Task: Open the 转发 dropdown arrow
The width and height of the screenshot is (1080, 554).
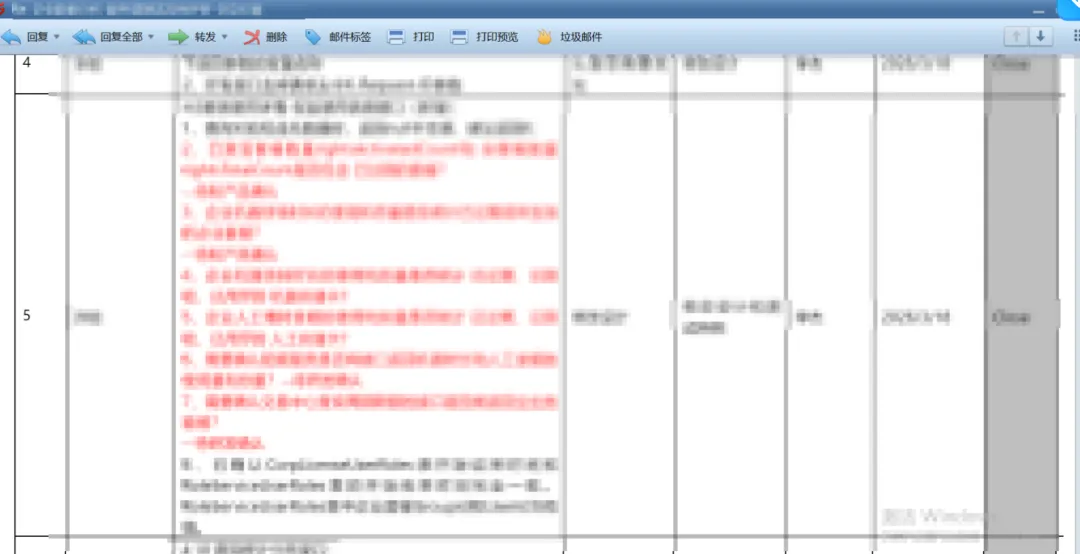Action: [224, 37]
